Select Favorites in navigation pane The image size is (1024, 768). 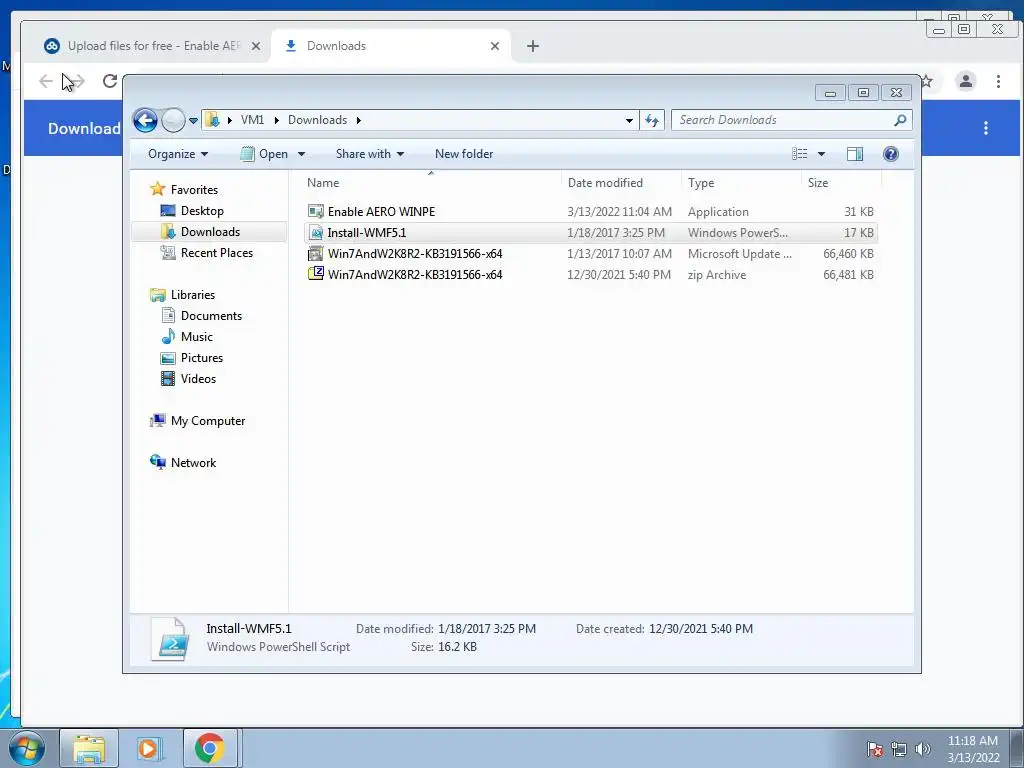(x=194, y=189)
